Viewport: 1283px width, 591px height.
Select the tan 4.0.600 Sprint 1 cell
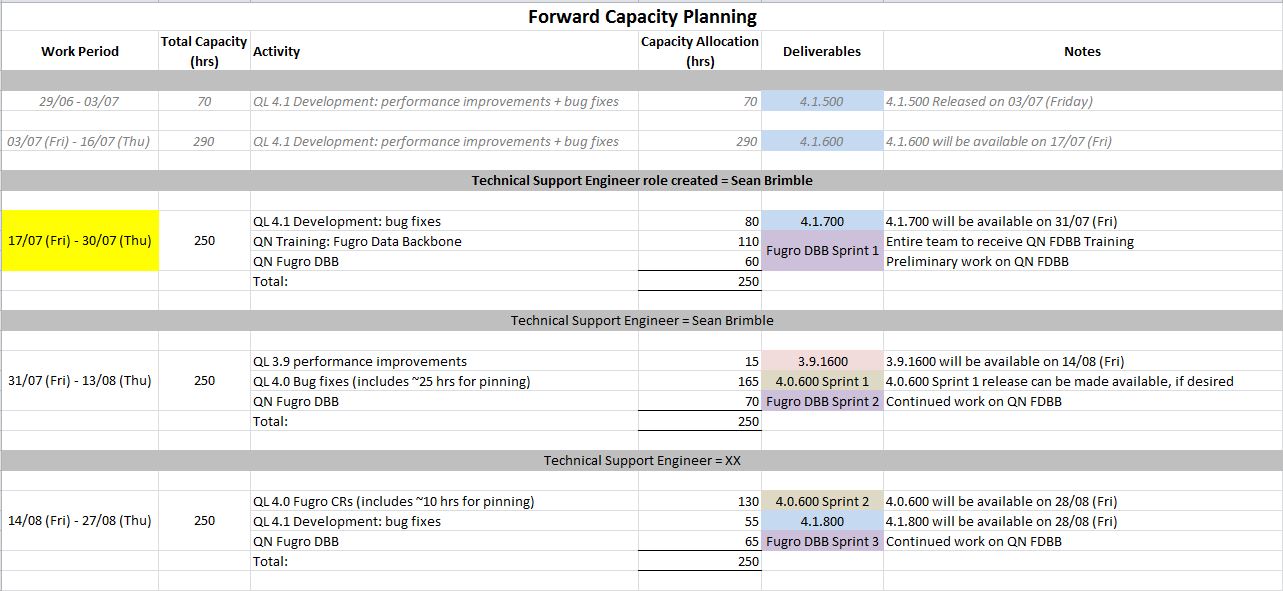pos(822,381)
